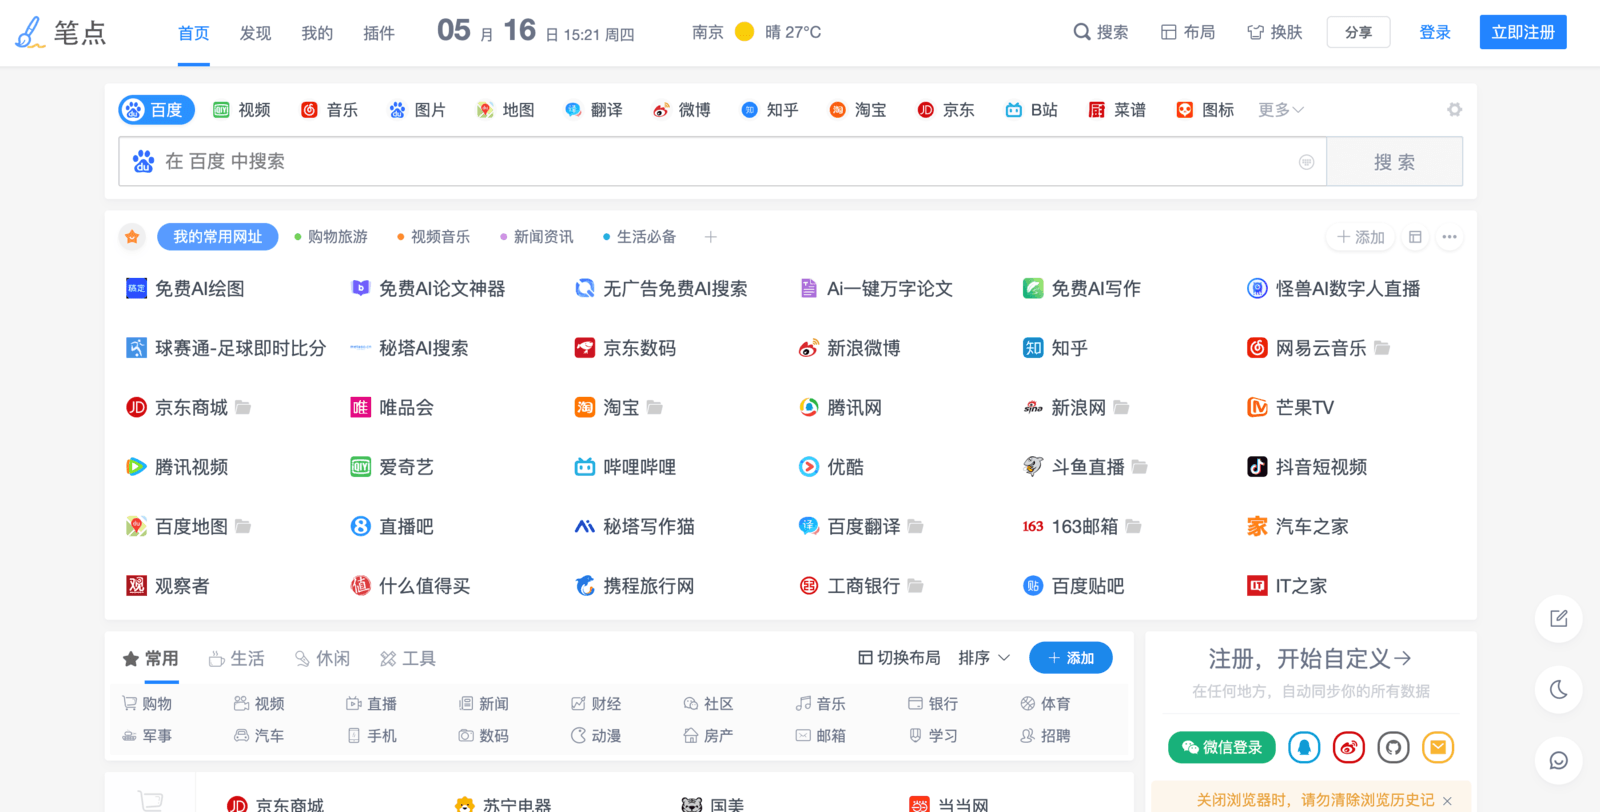Log in with email icon
The height and width of the screenshot is (812, 1600).
1438,747
